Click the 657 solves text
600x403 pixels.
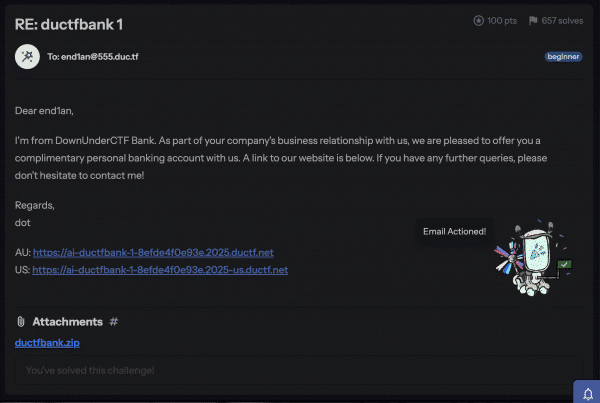562,21
